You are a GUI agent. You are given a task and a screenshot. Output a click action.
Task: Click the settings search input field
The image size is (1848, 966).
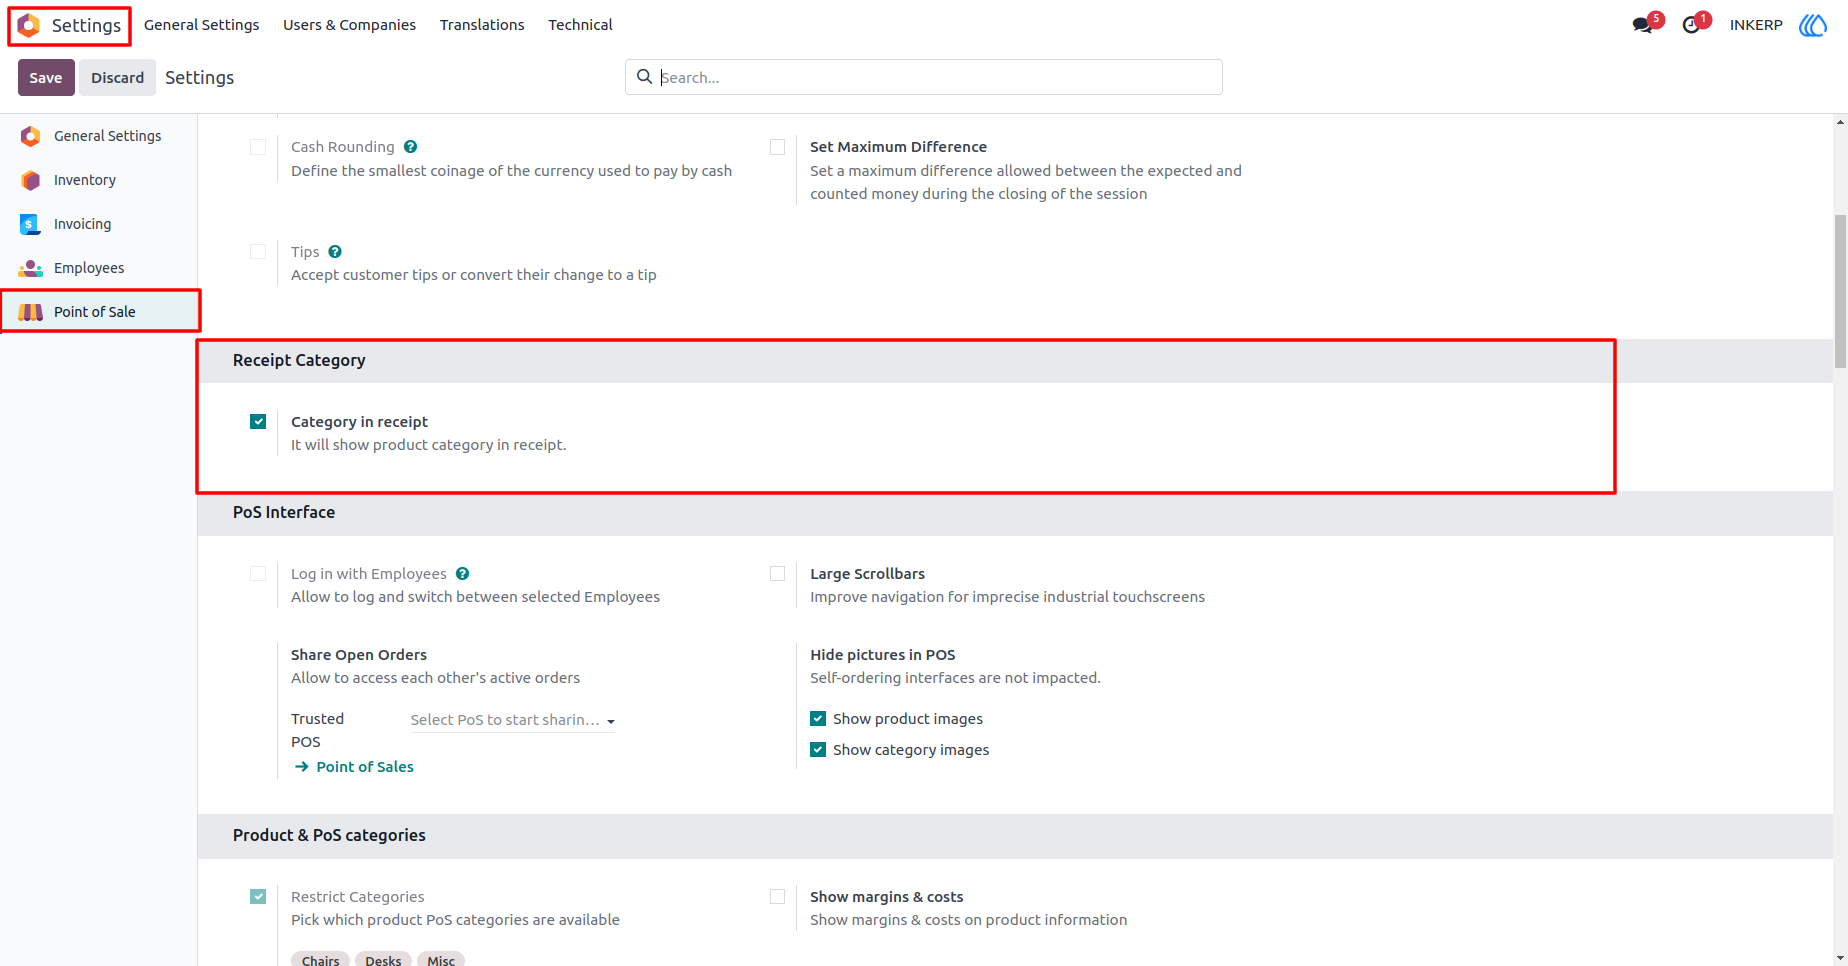click(x=924, y=77)
